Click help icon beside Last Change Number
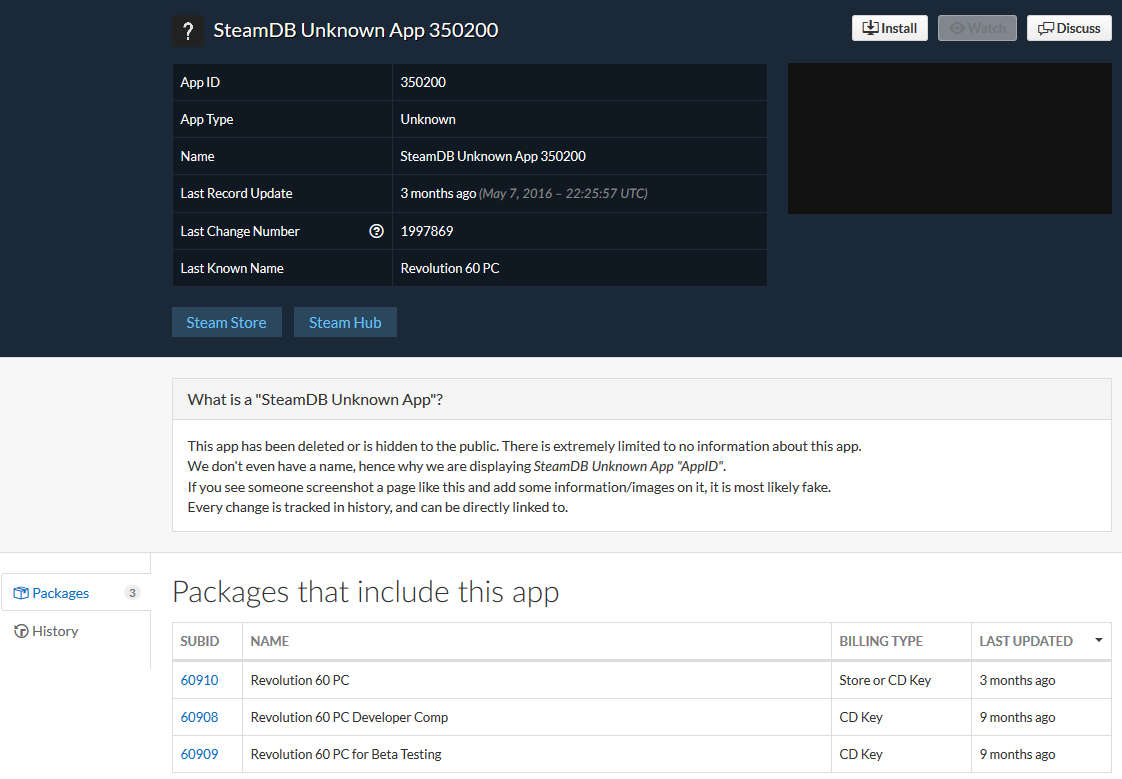Image resolution: width=1122 pixels, height=779 pixels. click(376, 231)
